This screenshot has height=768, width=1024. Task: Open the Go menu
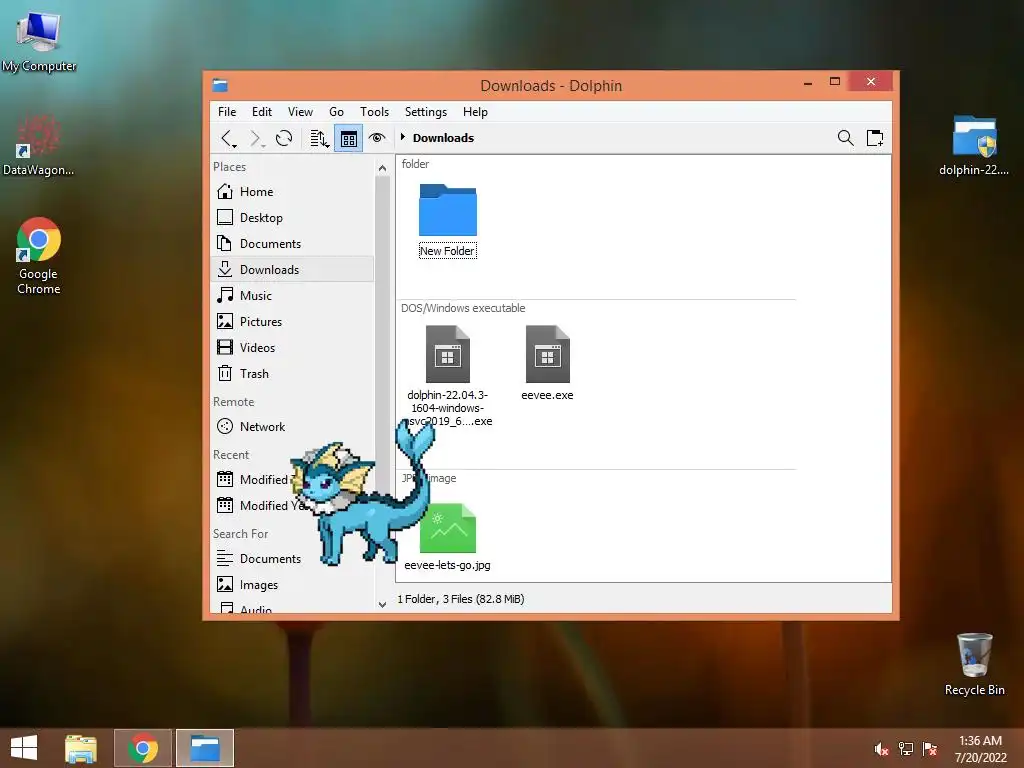(x=336, y=112)
